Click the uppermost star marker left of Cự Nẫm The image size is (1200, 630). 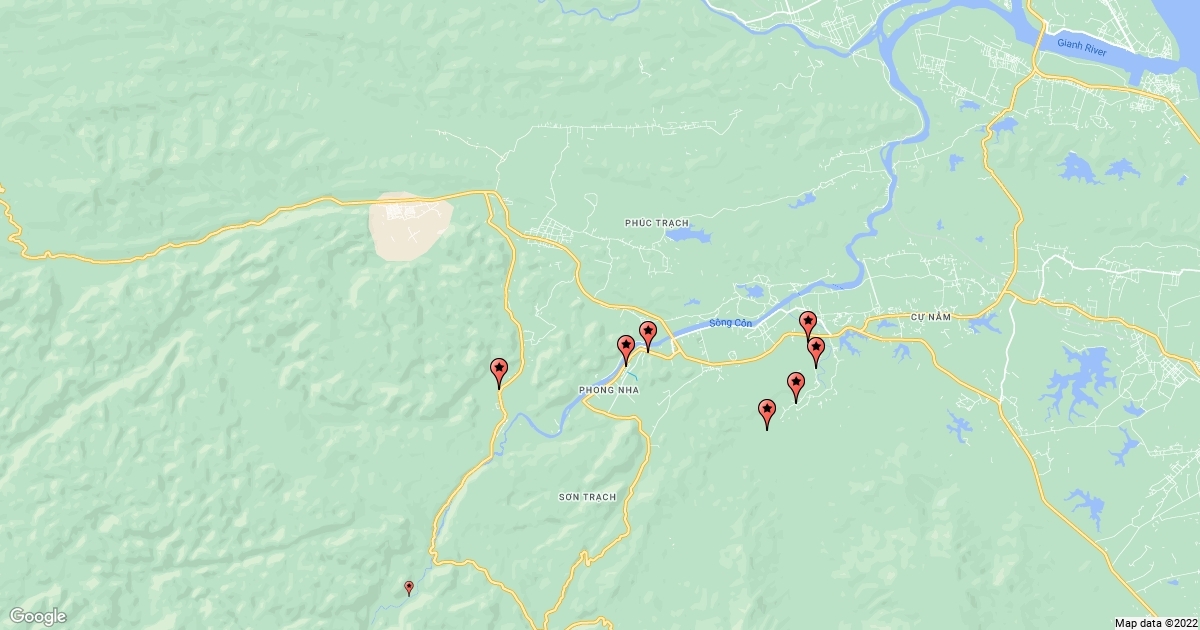808,326
